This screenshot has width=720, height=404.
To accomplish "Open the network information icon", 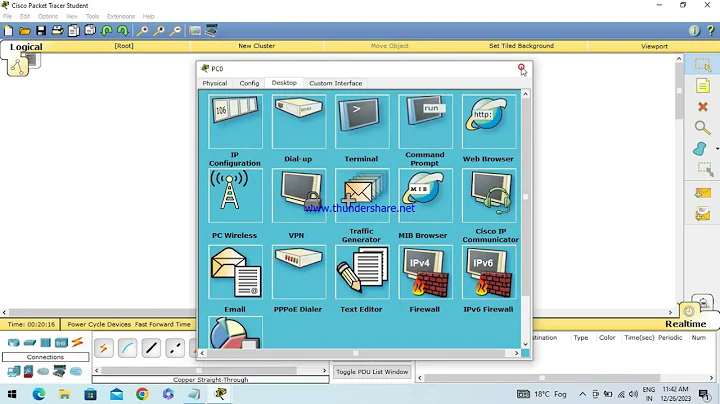I will [694, 31].
